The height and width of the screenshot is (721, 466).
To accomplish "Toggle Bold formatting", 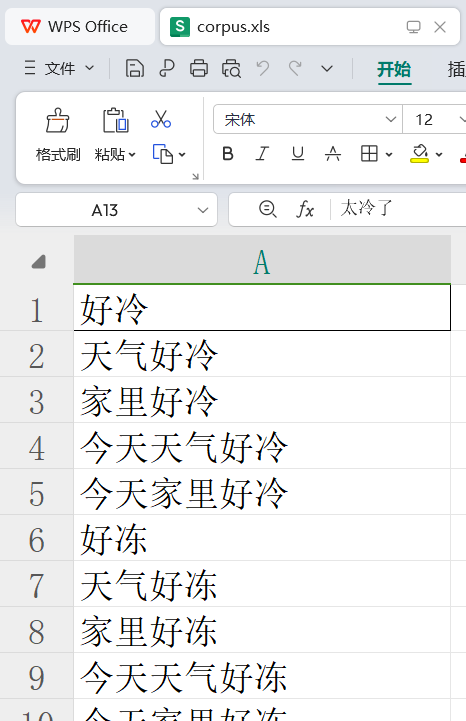I will (228, 153).
